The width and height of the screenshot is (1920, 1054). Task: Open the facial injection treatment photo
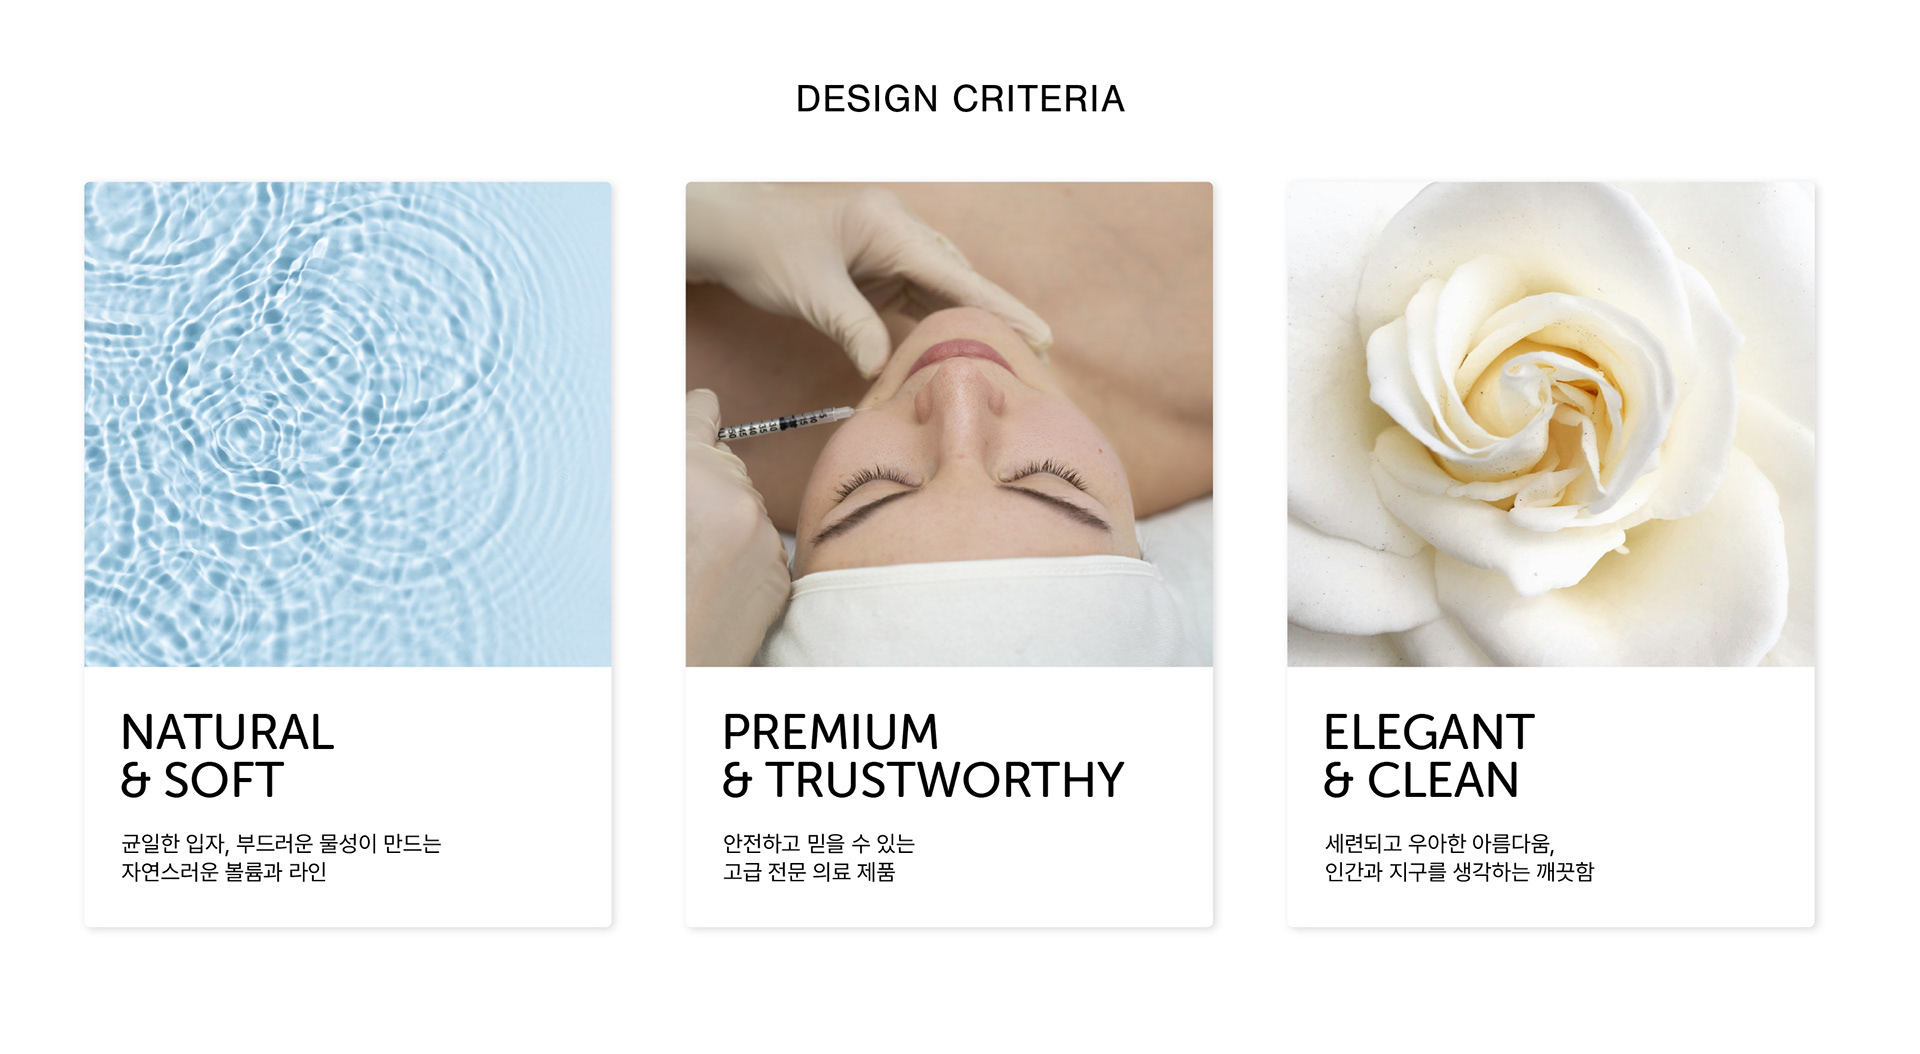coord(949,424)
